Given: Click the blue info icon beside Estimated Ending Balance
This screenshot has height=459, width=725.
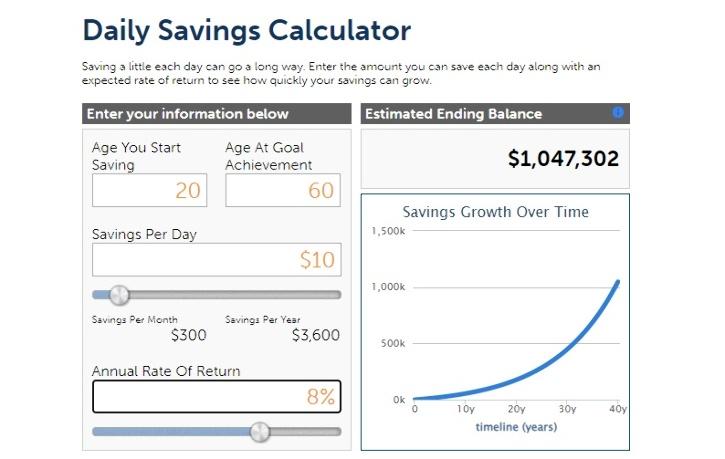Looking at the screenshot, I should (617, 113).
